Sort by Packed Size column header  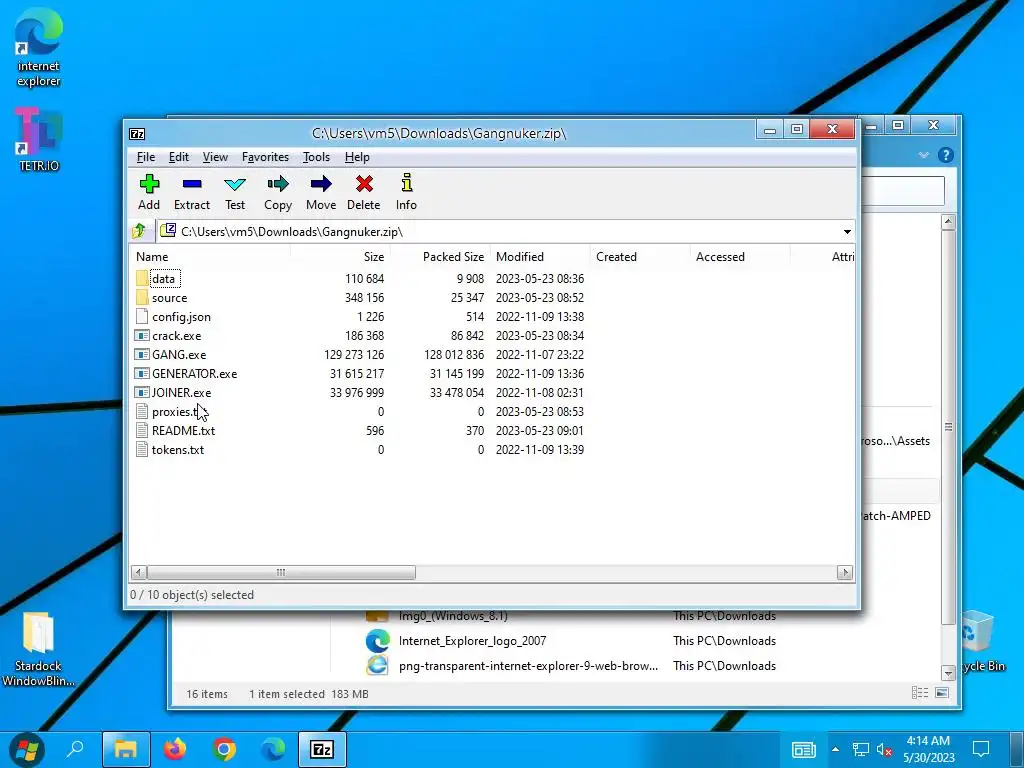(440, 257)
